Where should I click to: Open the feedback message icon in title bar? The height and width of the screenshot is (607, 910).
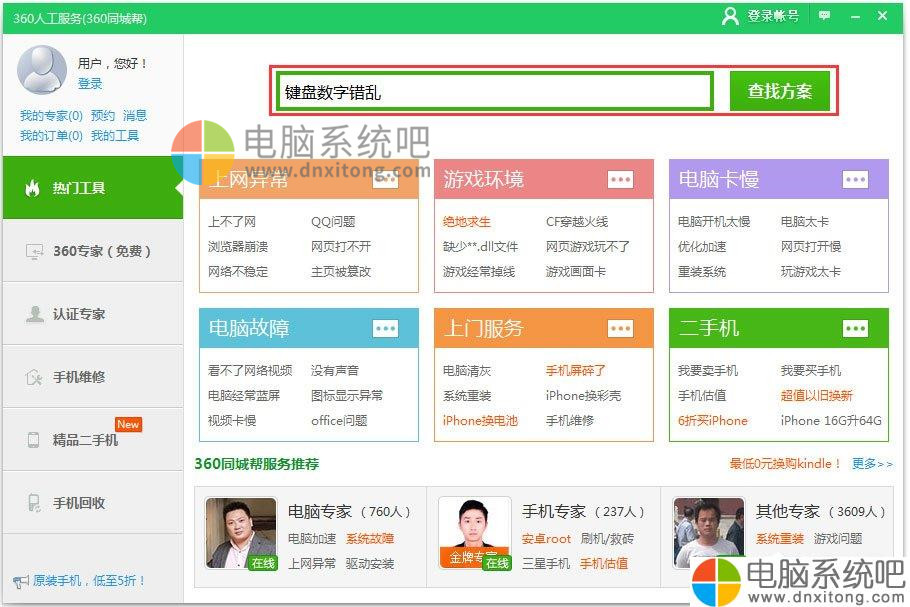coord(824,16)
